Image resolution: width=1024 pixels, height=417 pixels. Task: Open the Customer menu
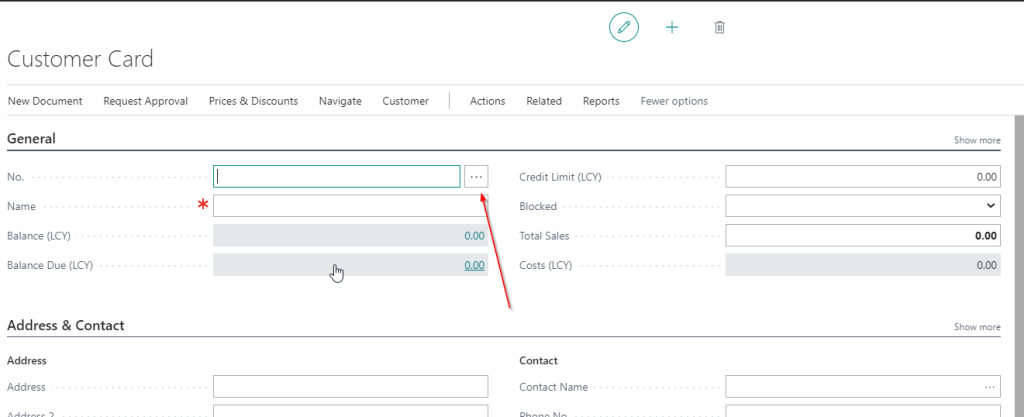click(x=405, y=101)
